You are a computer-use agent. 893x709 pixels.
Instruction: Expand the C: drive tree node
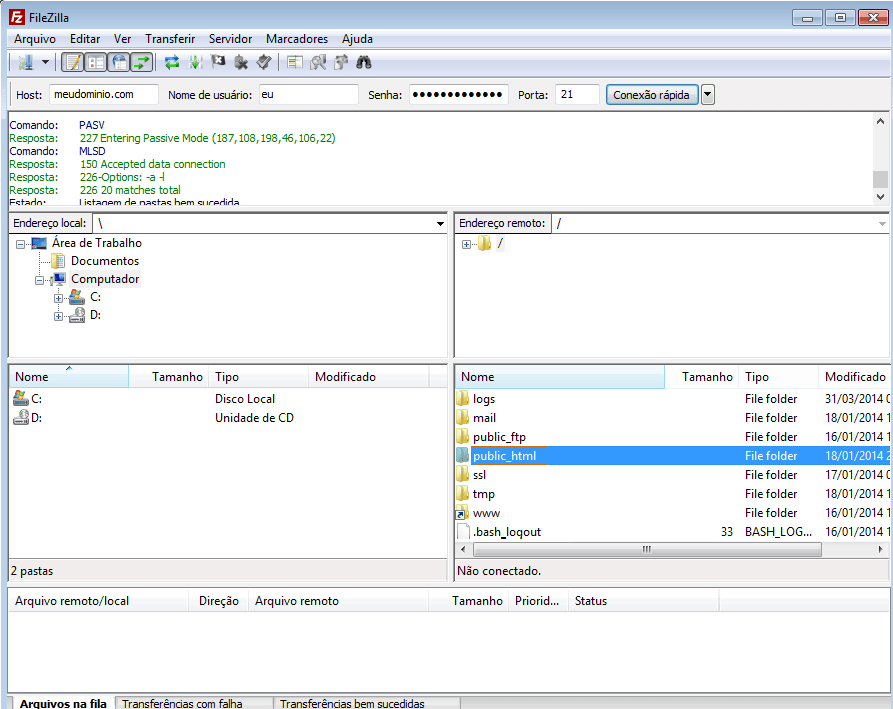click(58, 298)
